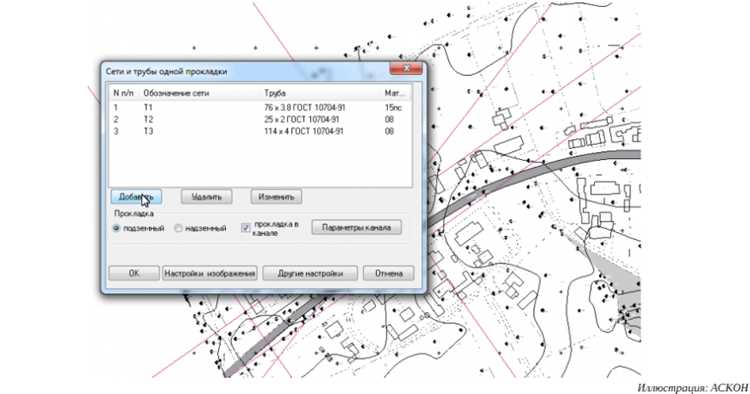
Task: Click the Обозначение сети column header
Action: click(x=176, y=93)
